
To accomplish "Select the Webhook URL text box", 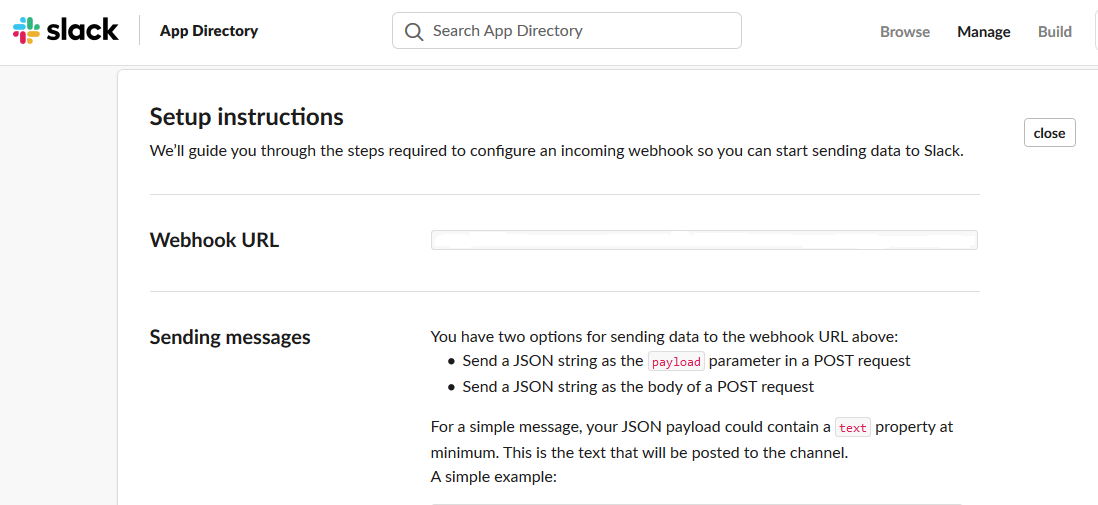I will pos(703,240).
